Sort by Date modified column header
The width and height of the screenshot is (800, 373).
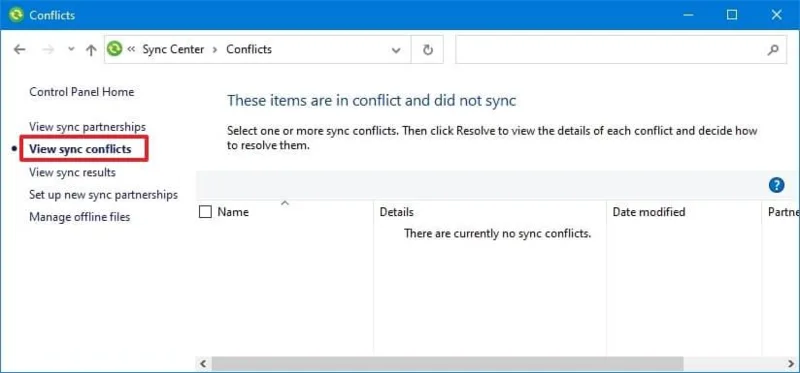click(648, 212)
